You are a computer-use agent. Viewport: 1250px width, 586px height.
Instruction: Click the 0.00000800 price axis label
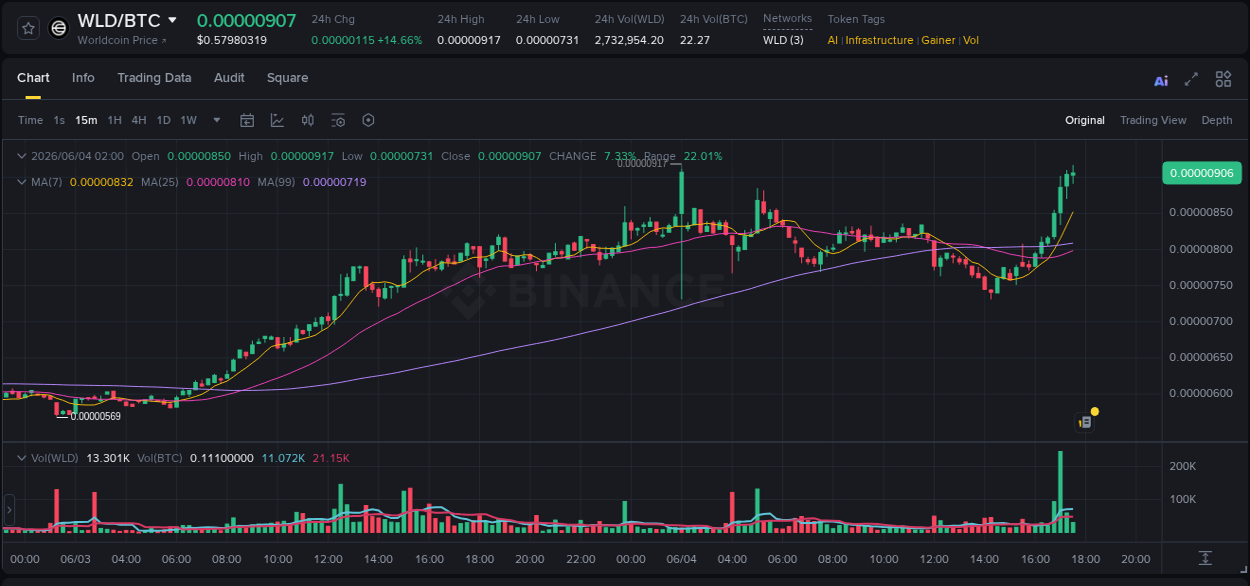tap(1201, 249)
